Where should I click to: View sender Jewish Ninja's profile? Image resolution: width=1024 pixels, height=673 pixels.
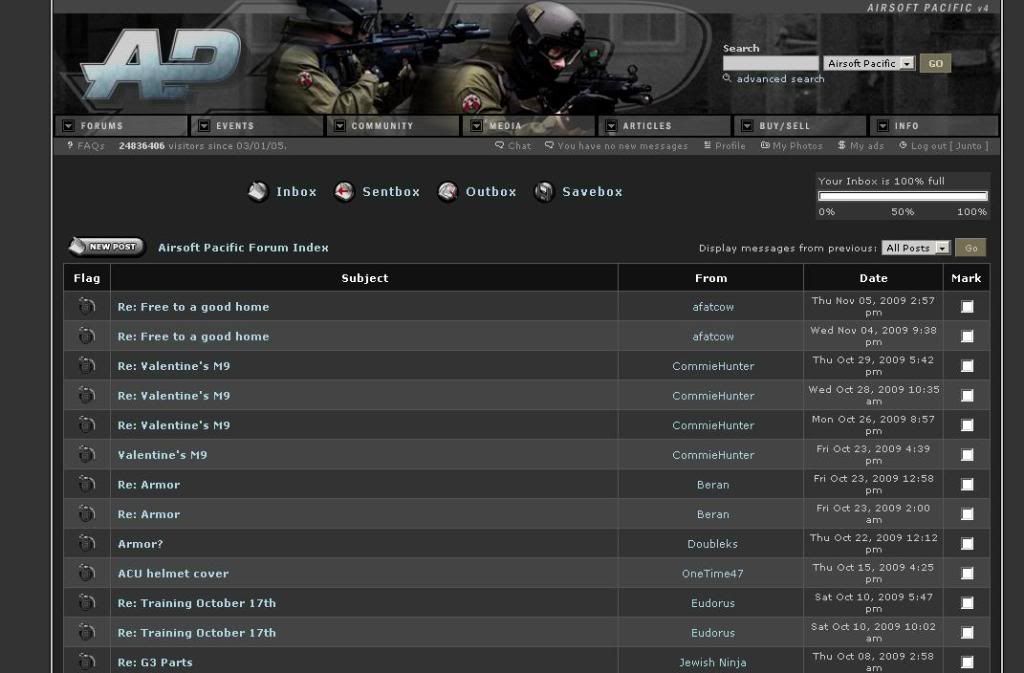point(712,662)
